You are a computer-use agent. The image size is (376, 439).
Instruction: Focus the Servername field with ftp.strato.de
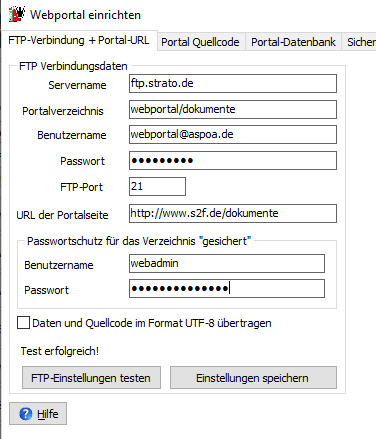click(x=233, y=83)
